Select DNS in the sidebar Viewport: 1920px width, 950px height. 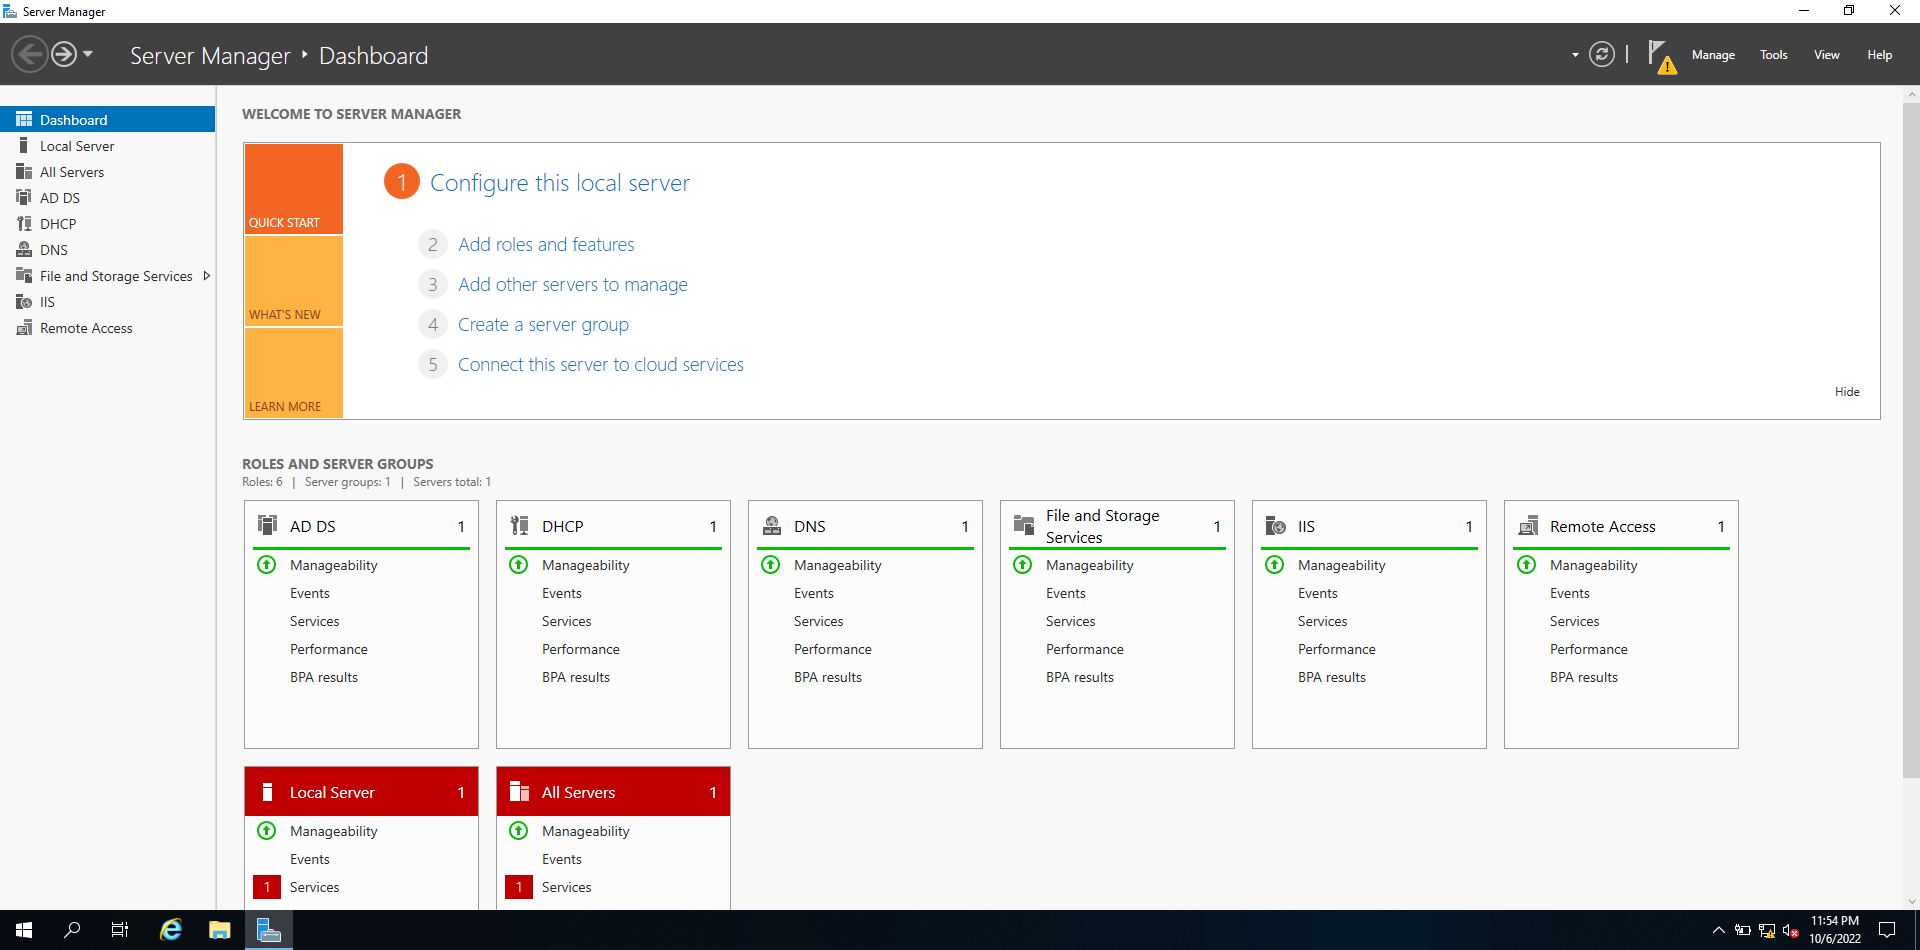(108, 250)
